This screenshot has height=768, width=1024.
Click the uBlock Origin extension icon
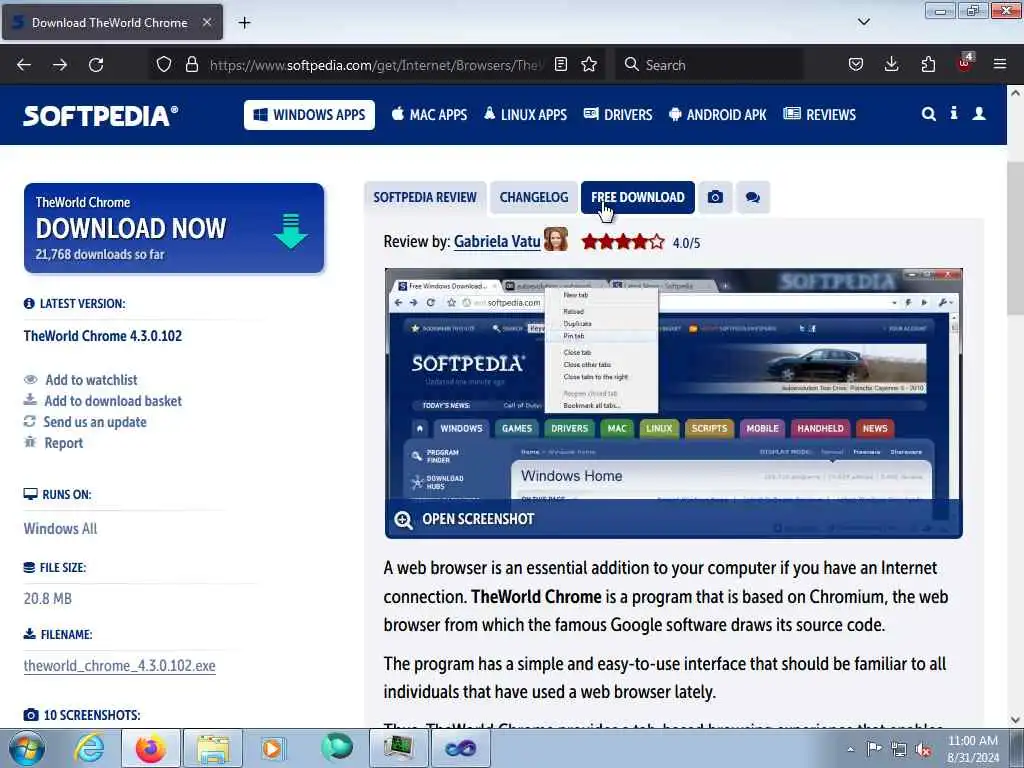coord(965,63)
